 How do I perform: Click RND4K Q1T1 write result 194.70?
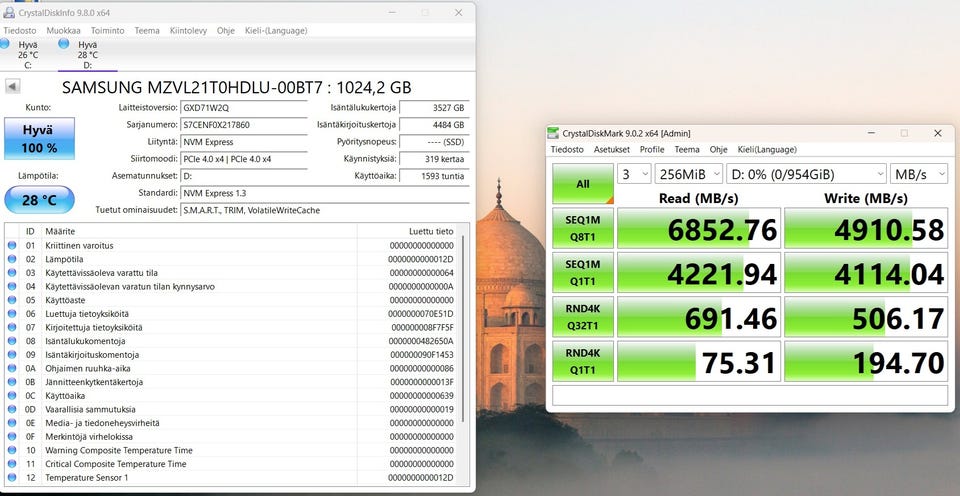[x=866, y=362]
